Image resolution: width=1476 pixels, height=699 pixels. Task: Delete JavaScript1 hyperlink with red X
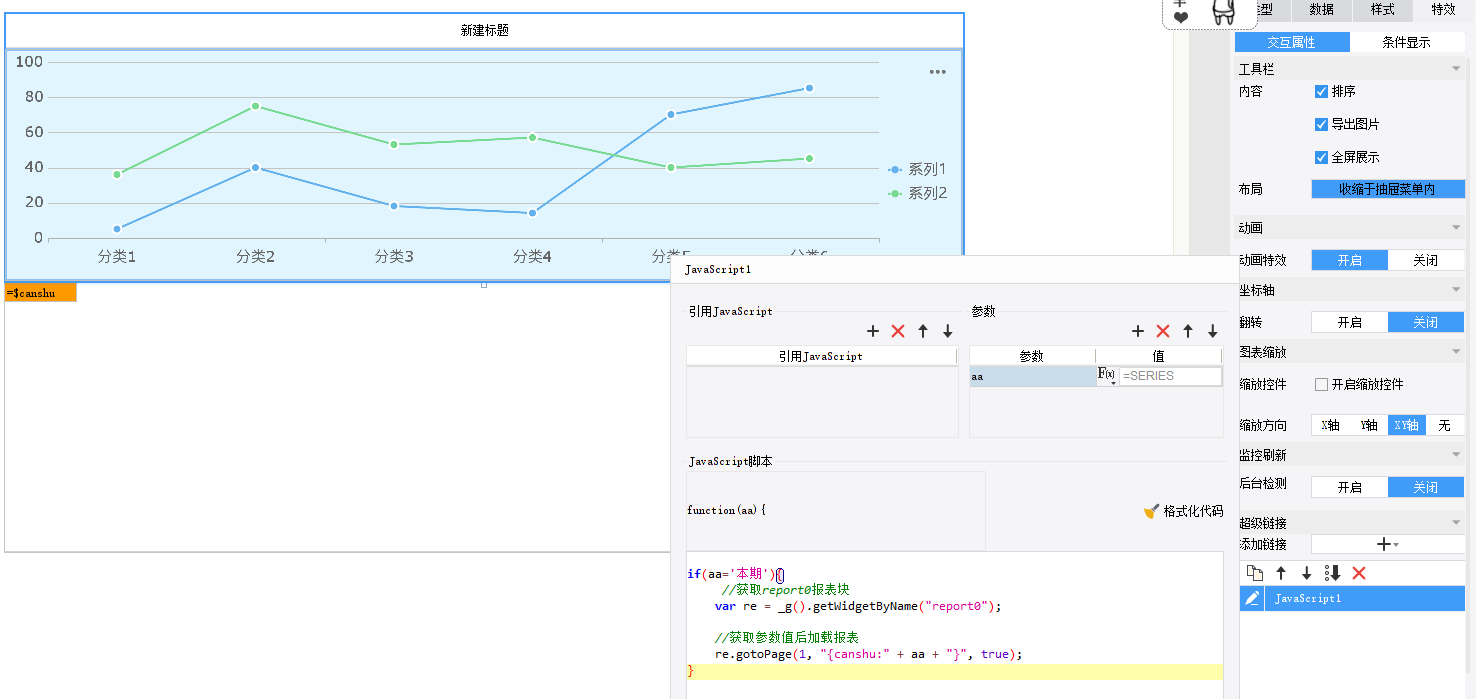pyautogui.click(x=1359, y=573)
